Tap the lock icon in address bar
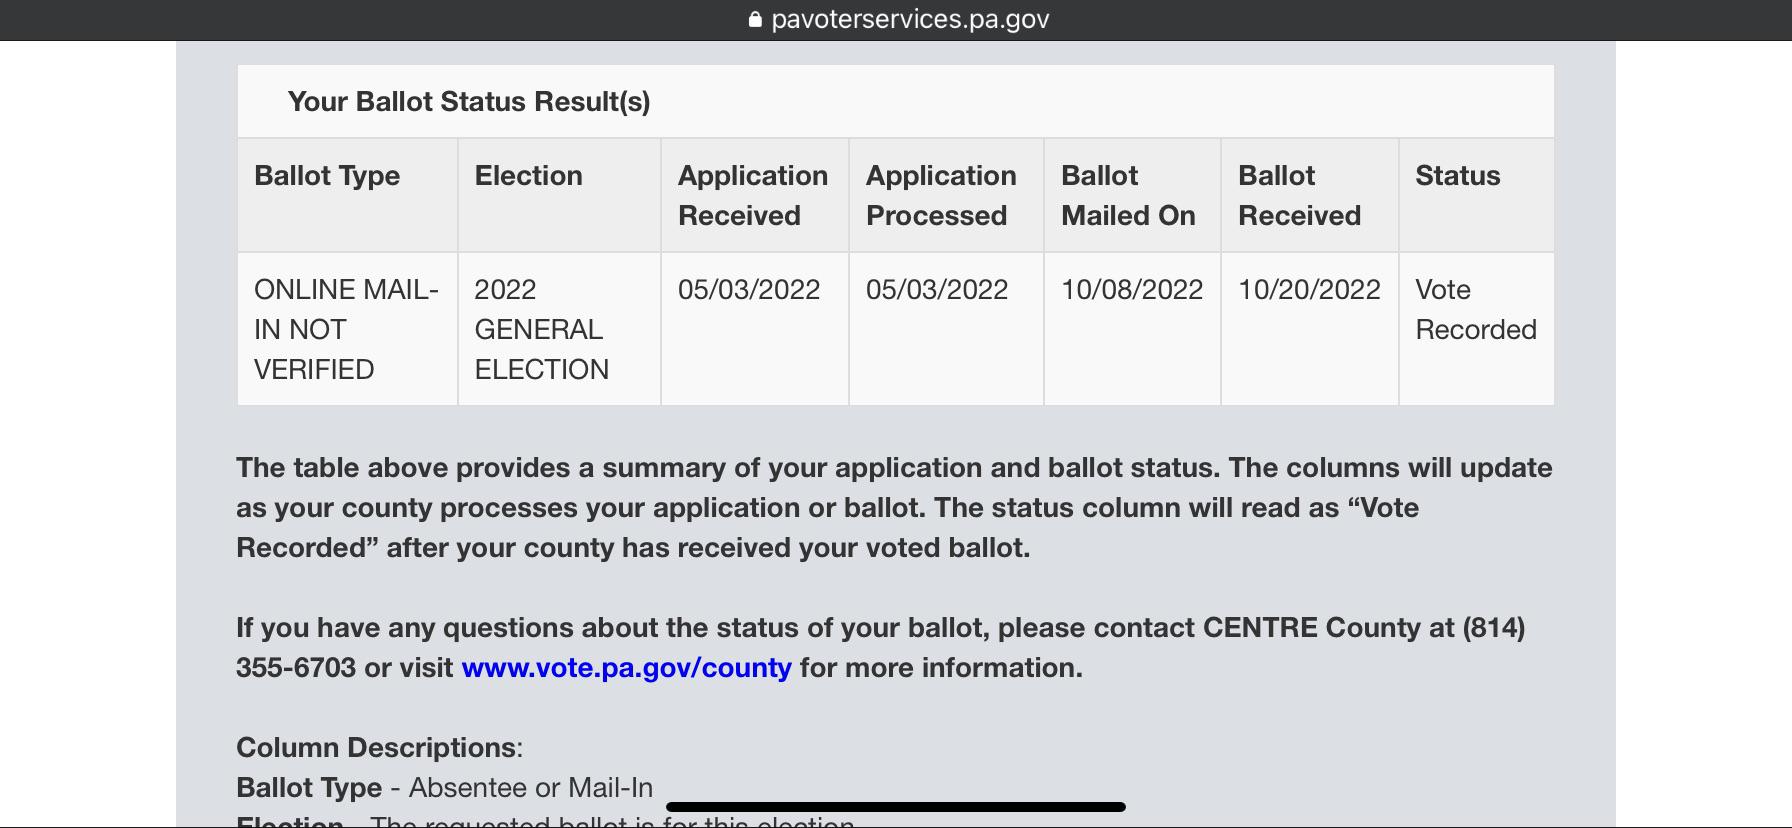 755,20
